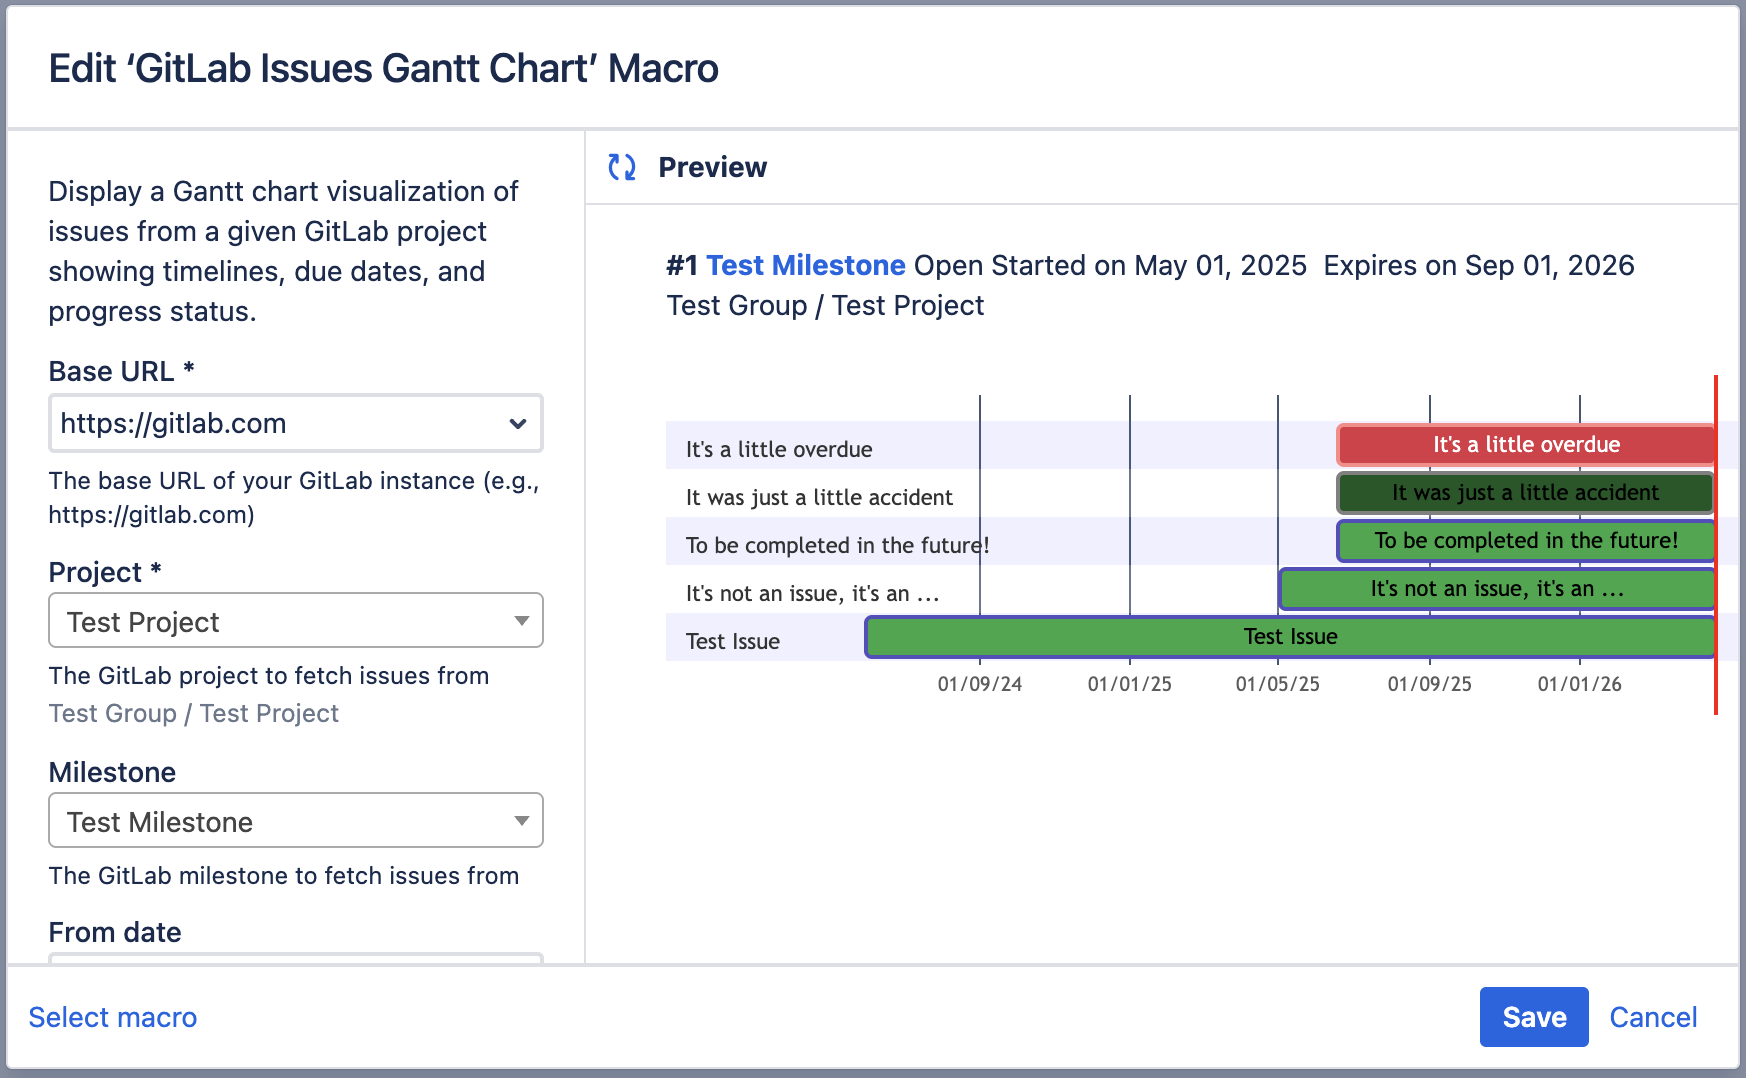
Task: Cancel the macro editing dialog
Action: pos(1652,1017)
